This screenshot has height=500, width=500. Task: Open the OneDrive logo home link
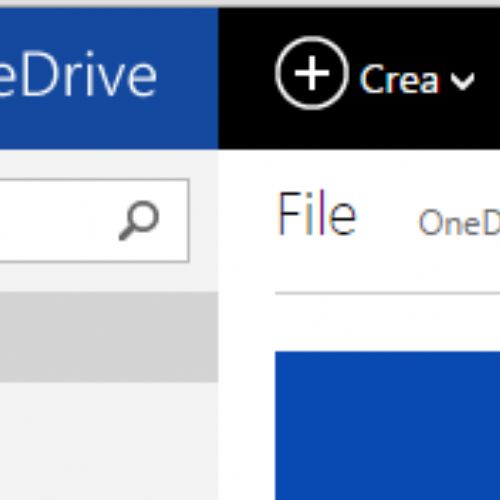tap(78, 74)
